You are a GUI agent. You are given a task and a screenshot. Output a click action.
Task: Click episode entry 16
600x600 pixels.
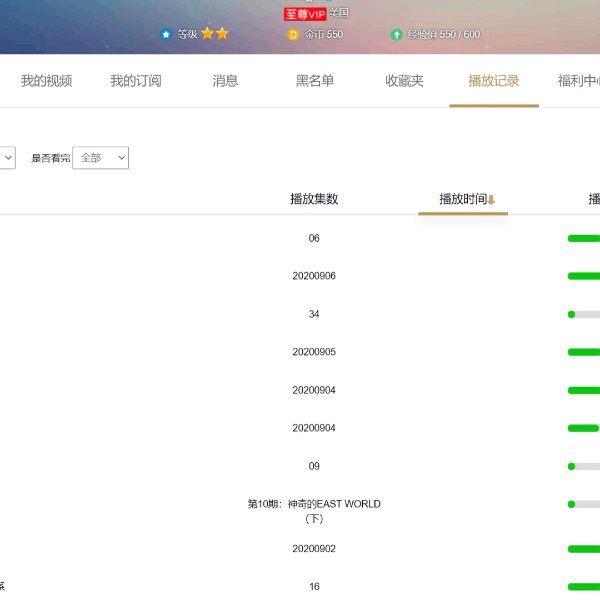tap(314, 587)
